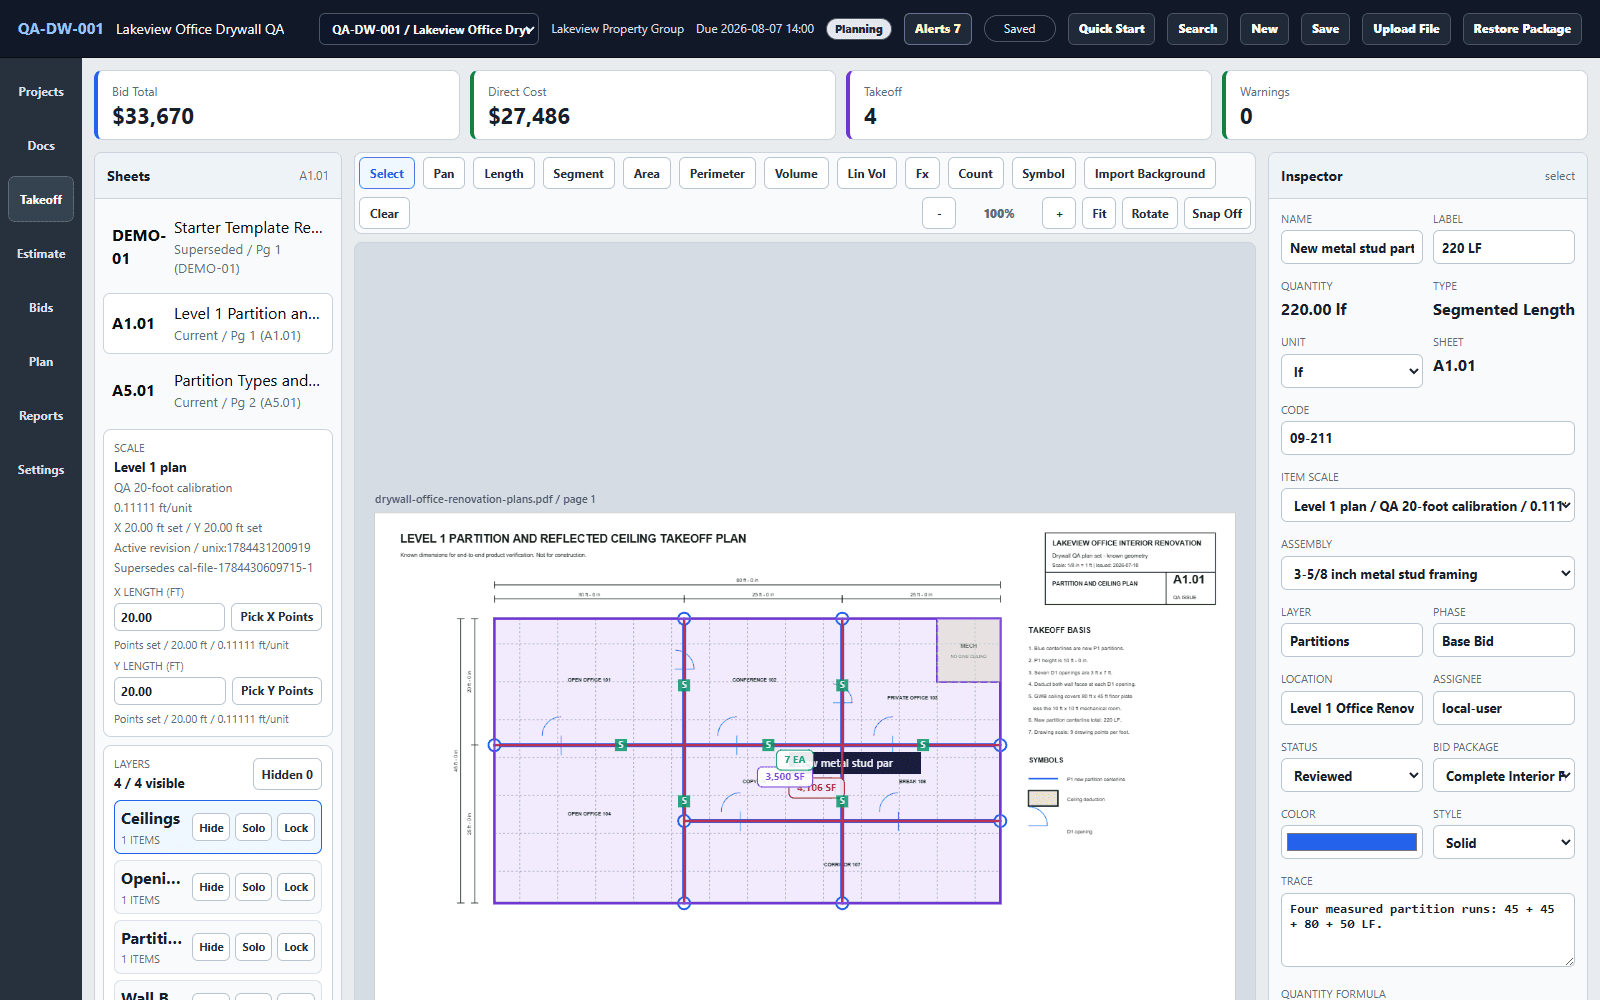Select the Count tool

pyautogui.click(x=975, y=174)
